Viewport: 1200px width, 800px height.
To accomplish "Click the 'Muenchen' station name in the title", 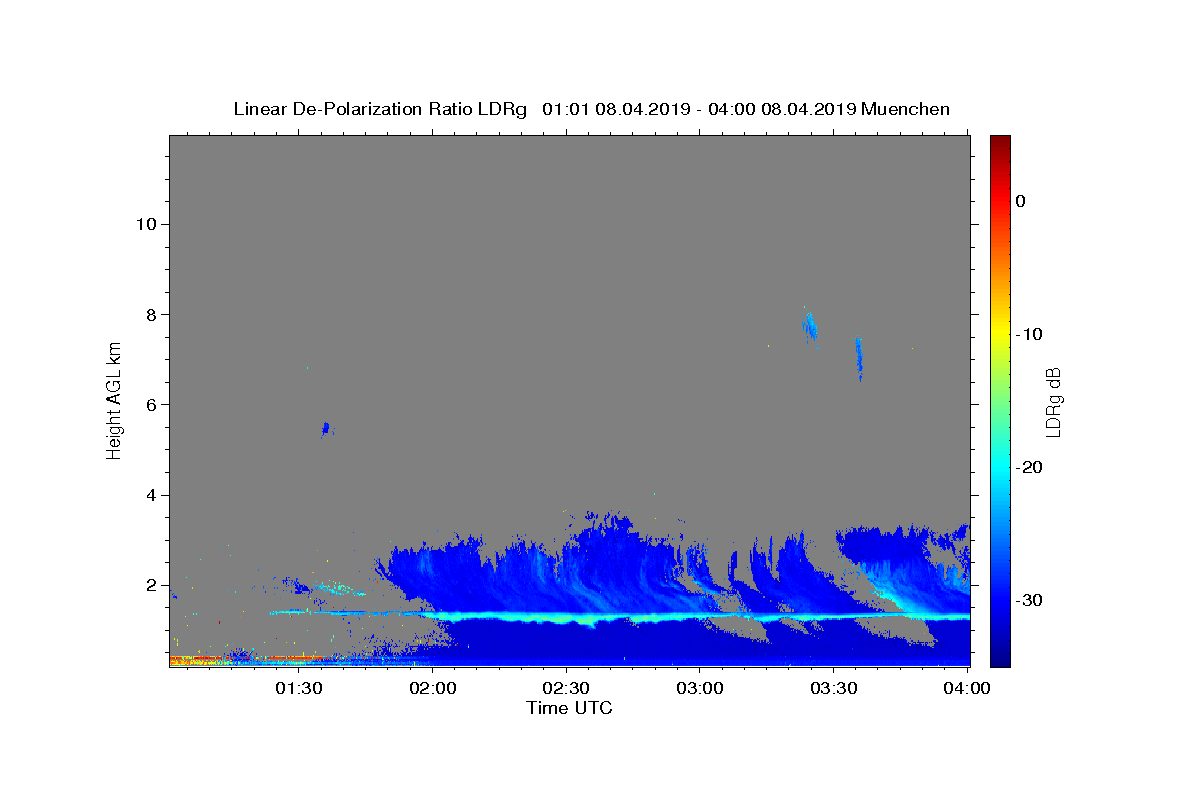I will [x=905, y=109].
